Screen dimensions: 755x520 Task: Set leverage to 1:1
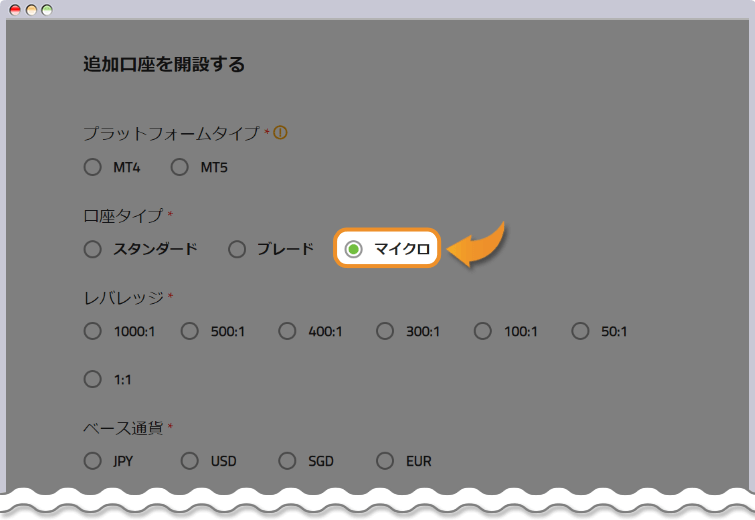pos(92,379)
